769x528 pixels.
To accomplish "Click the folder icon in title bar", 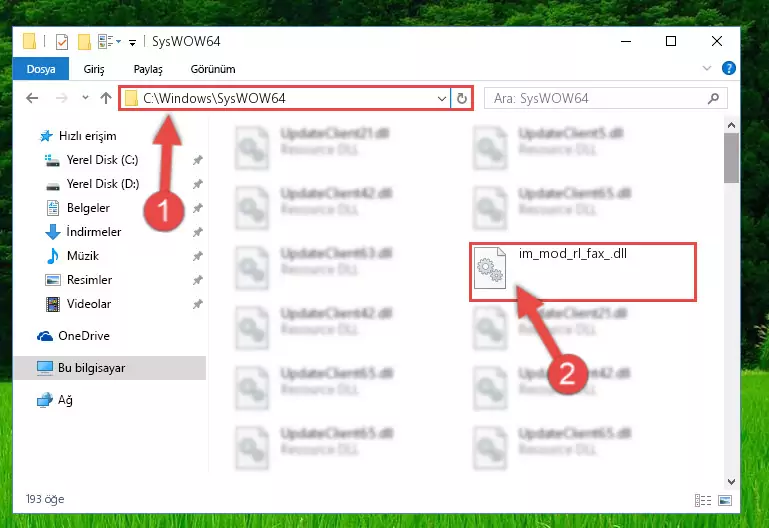I will (x=29, y=42).
